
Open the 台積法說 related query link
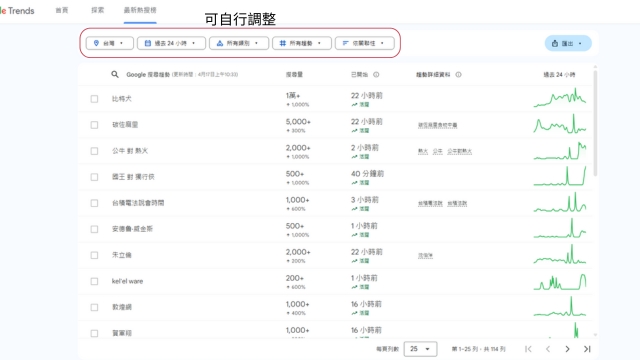pos(457,203)
